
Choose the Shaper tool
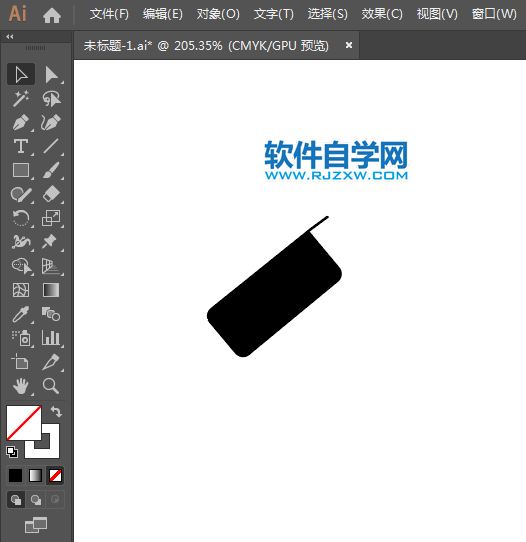tap(21, 194)
